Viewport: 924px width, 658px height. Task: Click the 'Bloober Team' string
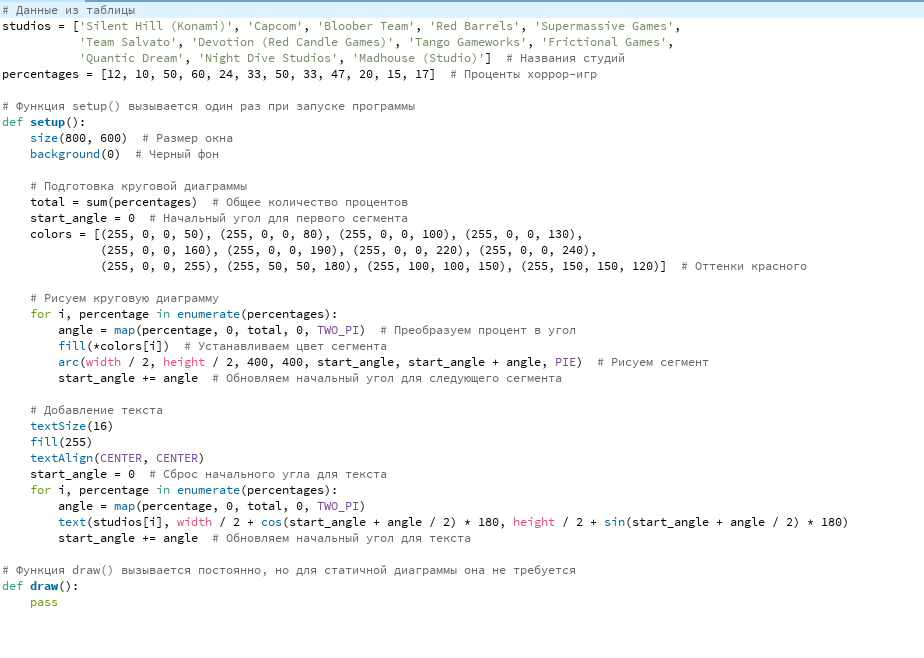click(x=366, y=26)
